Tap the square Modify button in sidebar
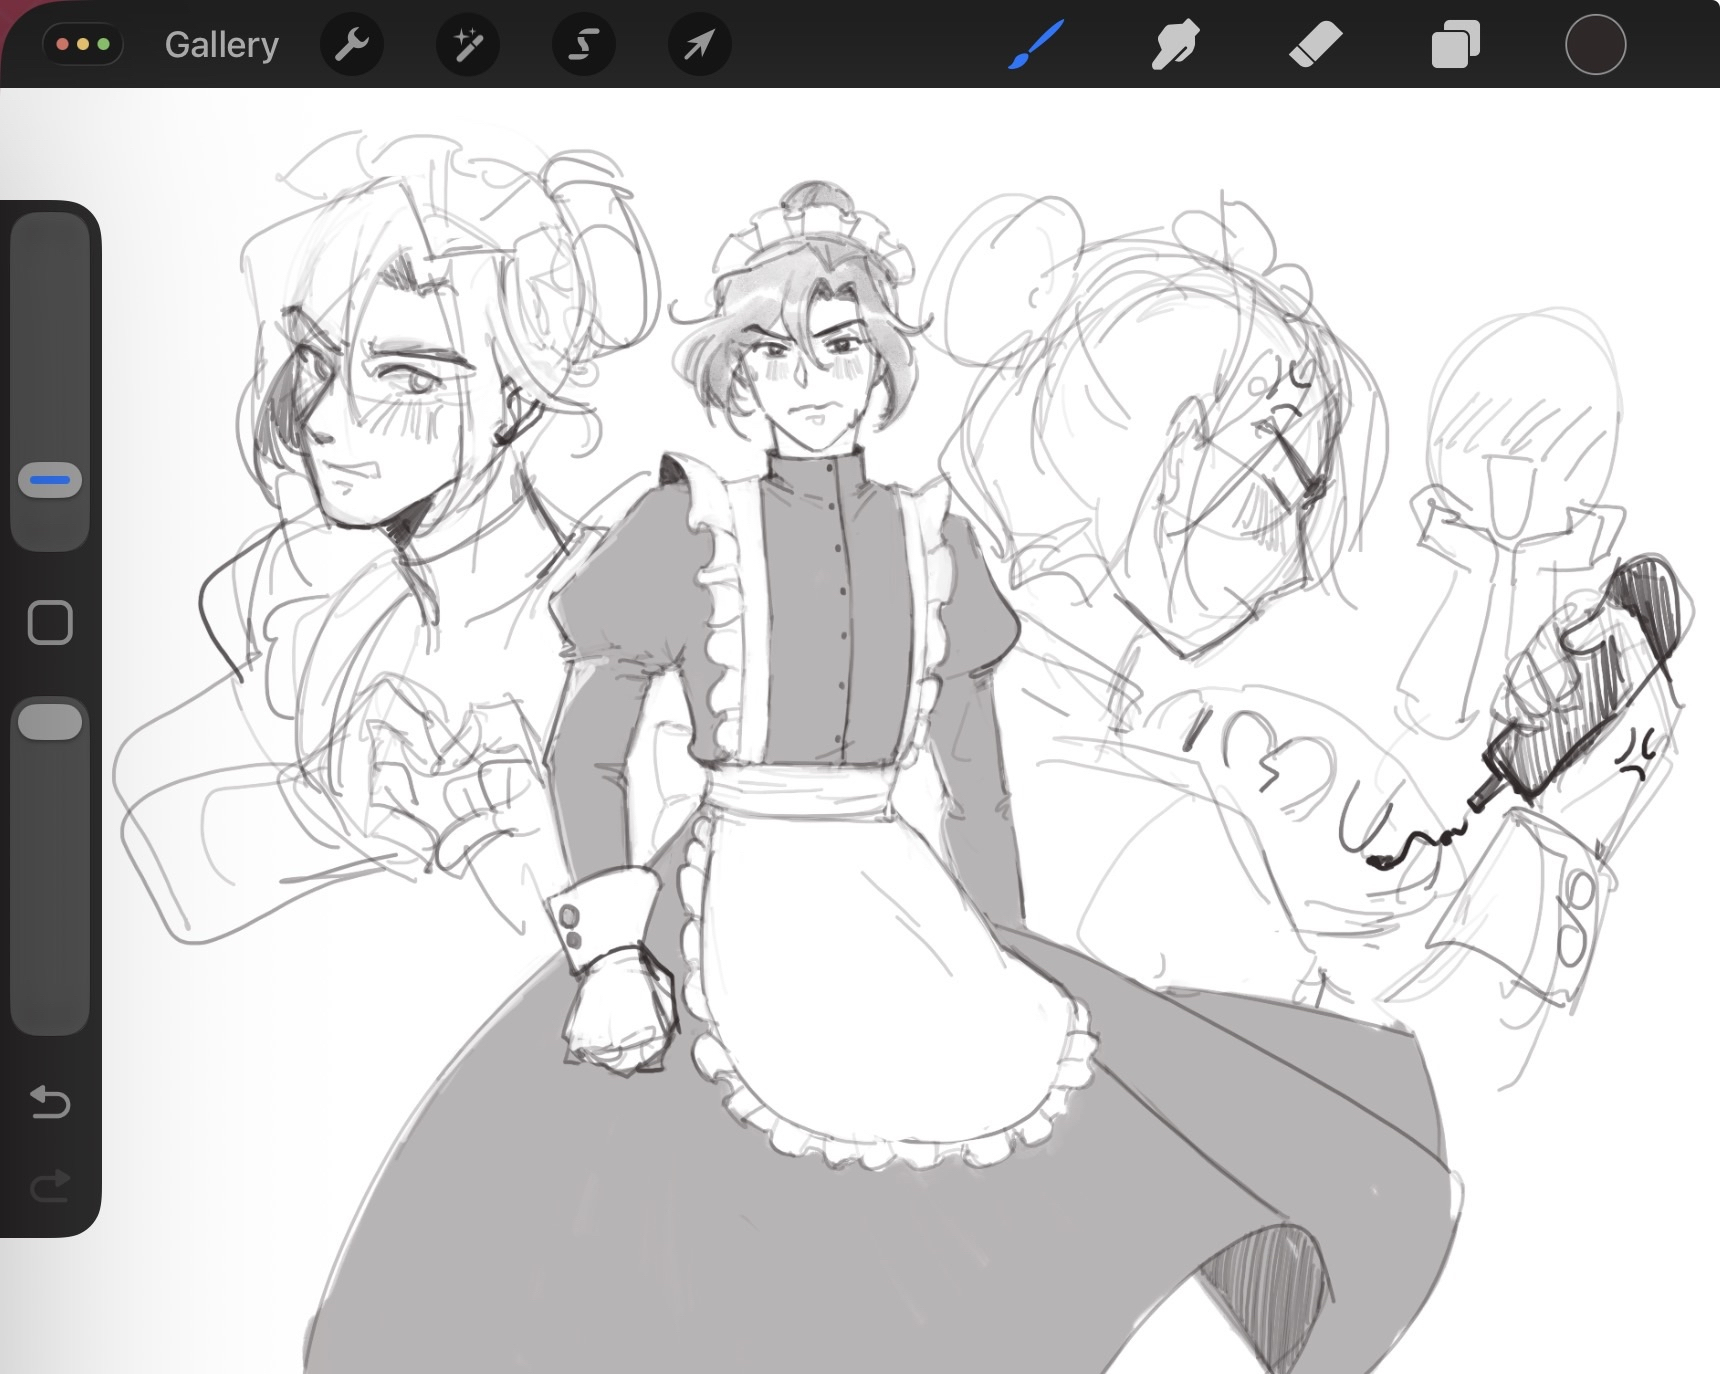This screenshot has height=1374, width=1720. point(50,623)
